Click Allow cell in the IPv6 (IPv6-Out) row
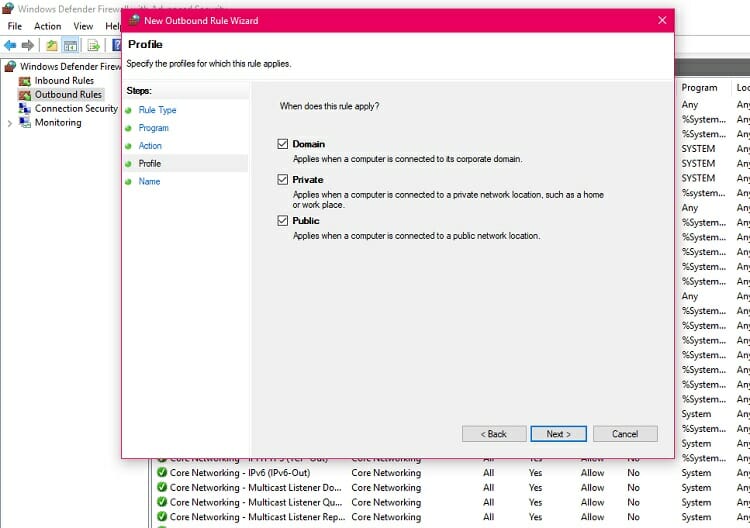This screenshot has height=528, width=750. 592,473
